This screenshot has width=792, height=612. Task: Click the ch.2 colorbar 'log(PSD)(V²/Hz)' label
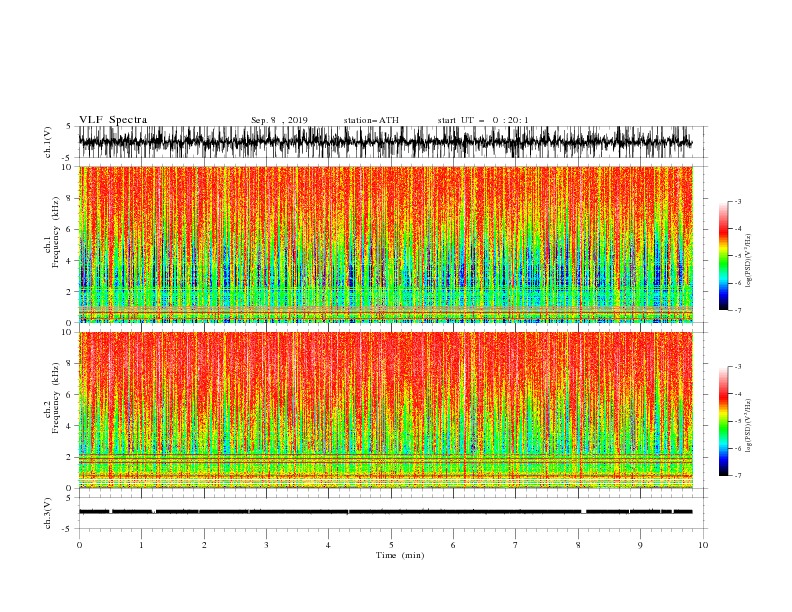(x=748, y=426)
